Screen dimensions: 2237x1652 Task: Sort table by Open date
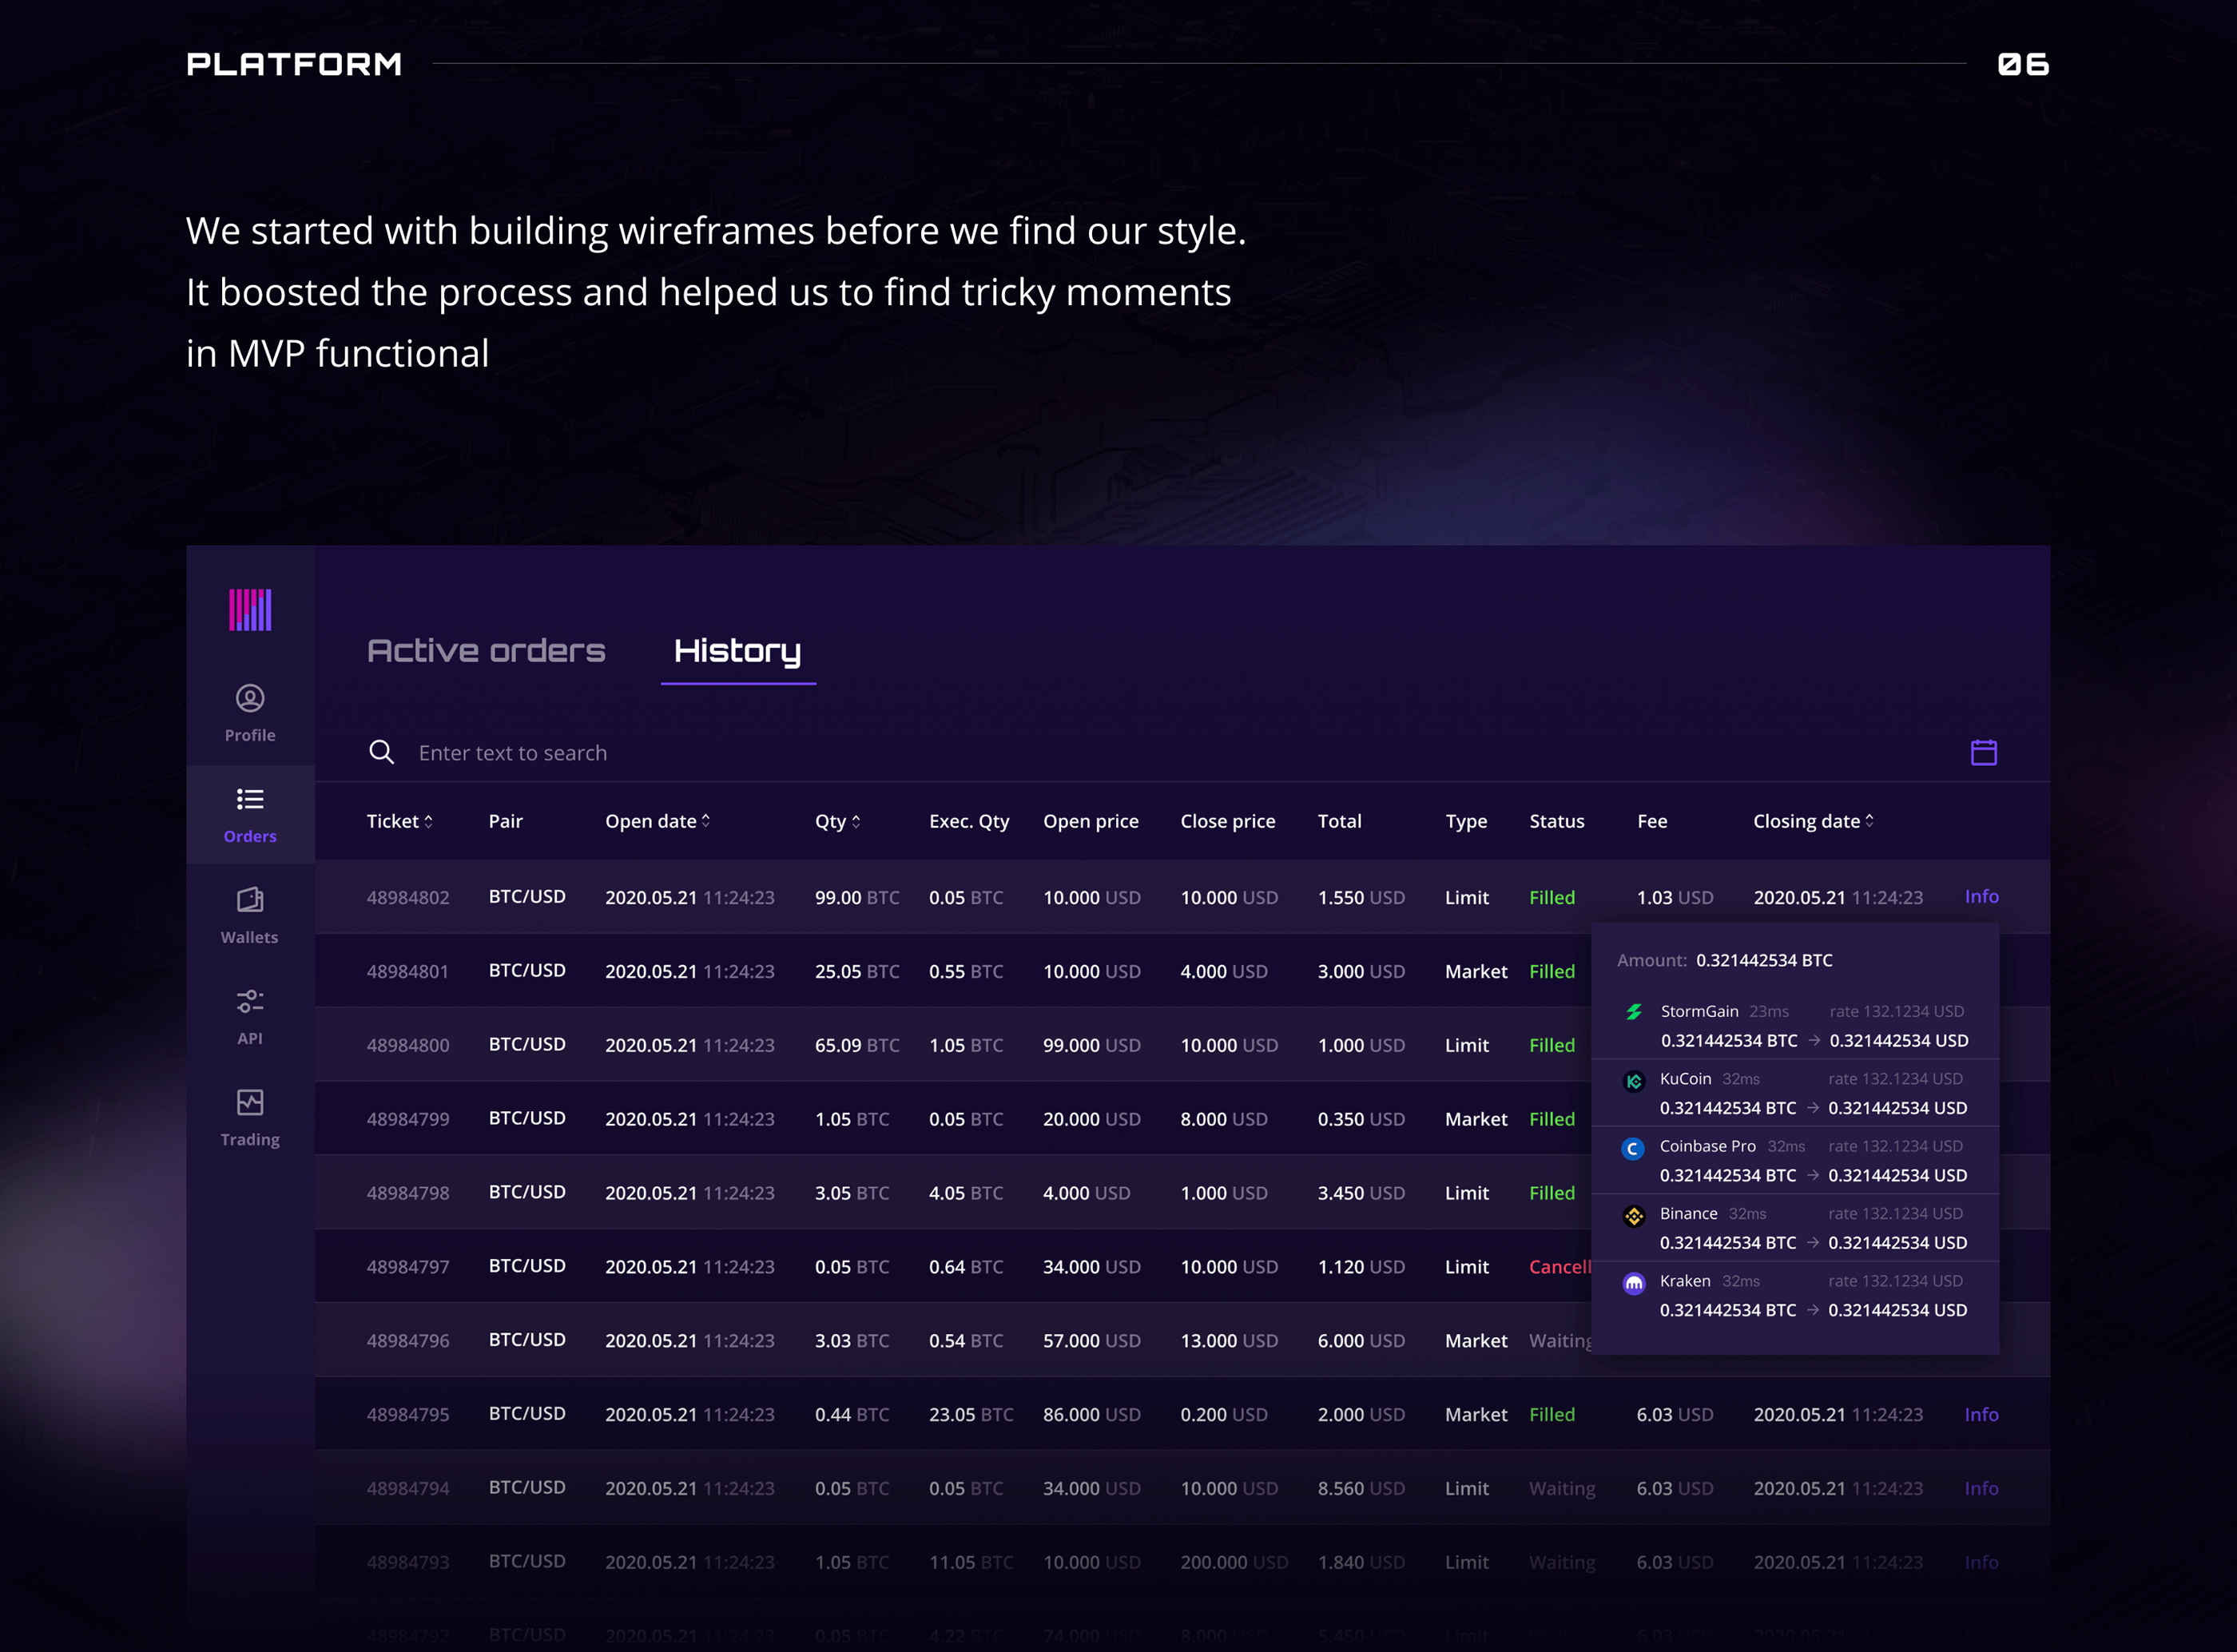click(x=658, y=821)
